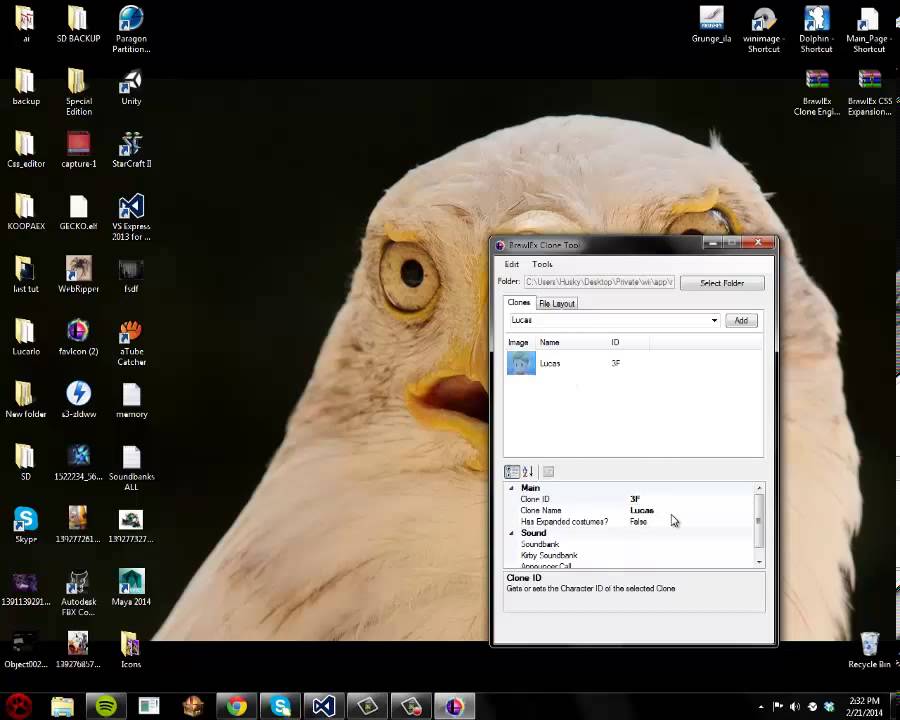Open Visual Studio from the taskbar
This screenshot has width=900, height=720.
coord(324,706)
